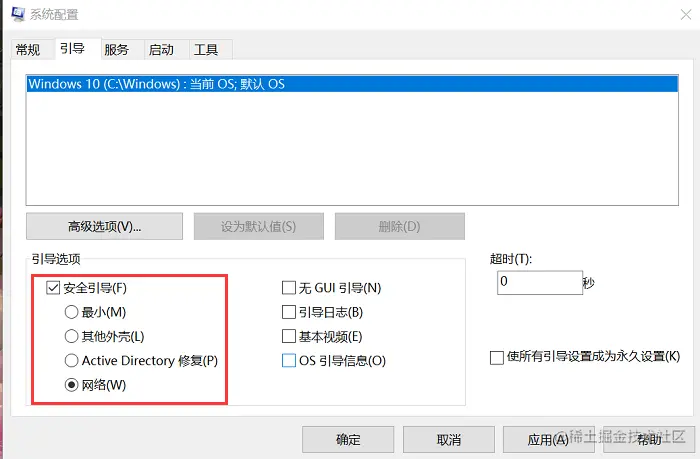The width and height of the screenshot is (700, 459).
Task: Select the 最小(M) radio option
Action: coord(71,312)
